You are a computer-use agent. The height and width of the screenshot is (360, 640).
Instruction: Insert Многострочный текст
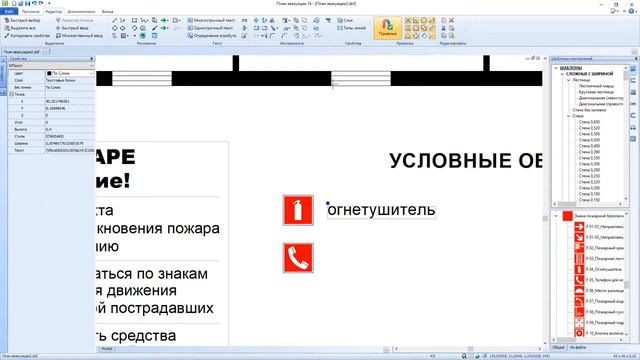coord(211,20)
